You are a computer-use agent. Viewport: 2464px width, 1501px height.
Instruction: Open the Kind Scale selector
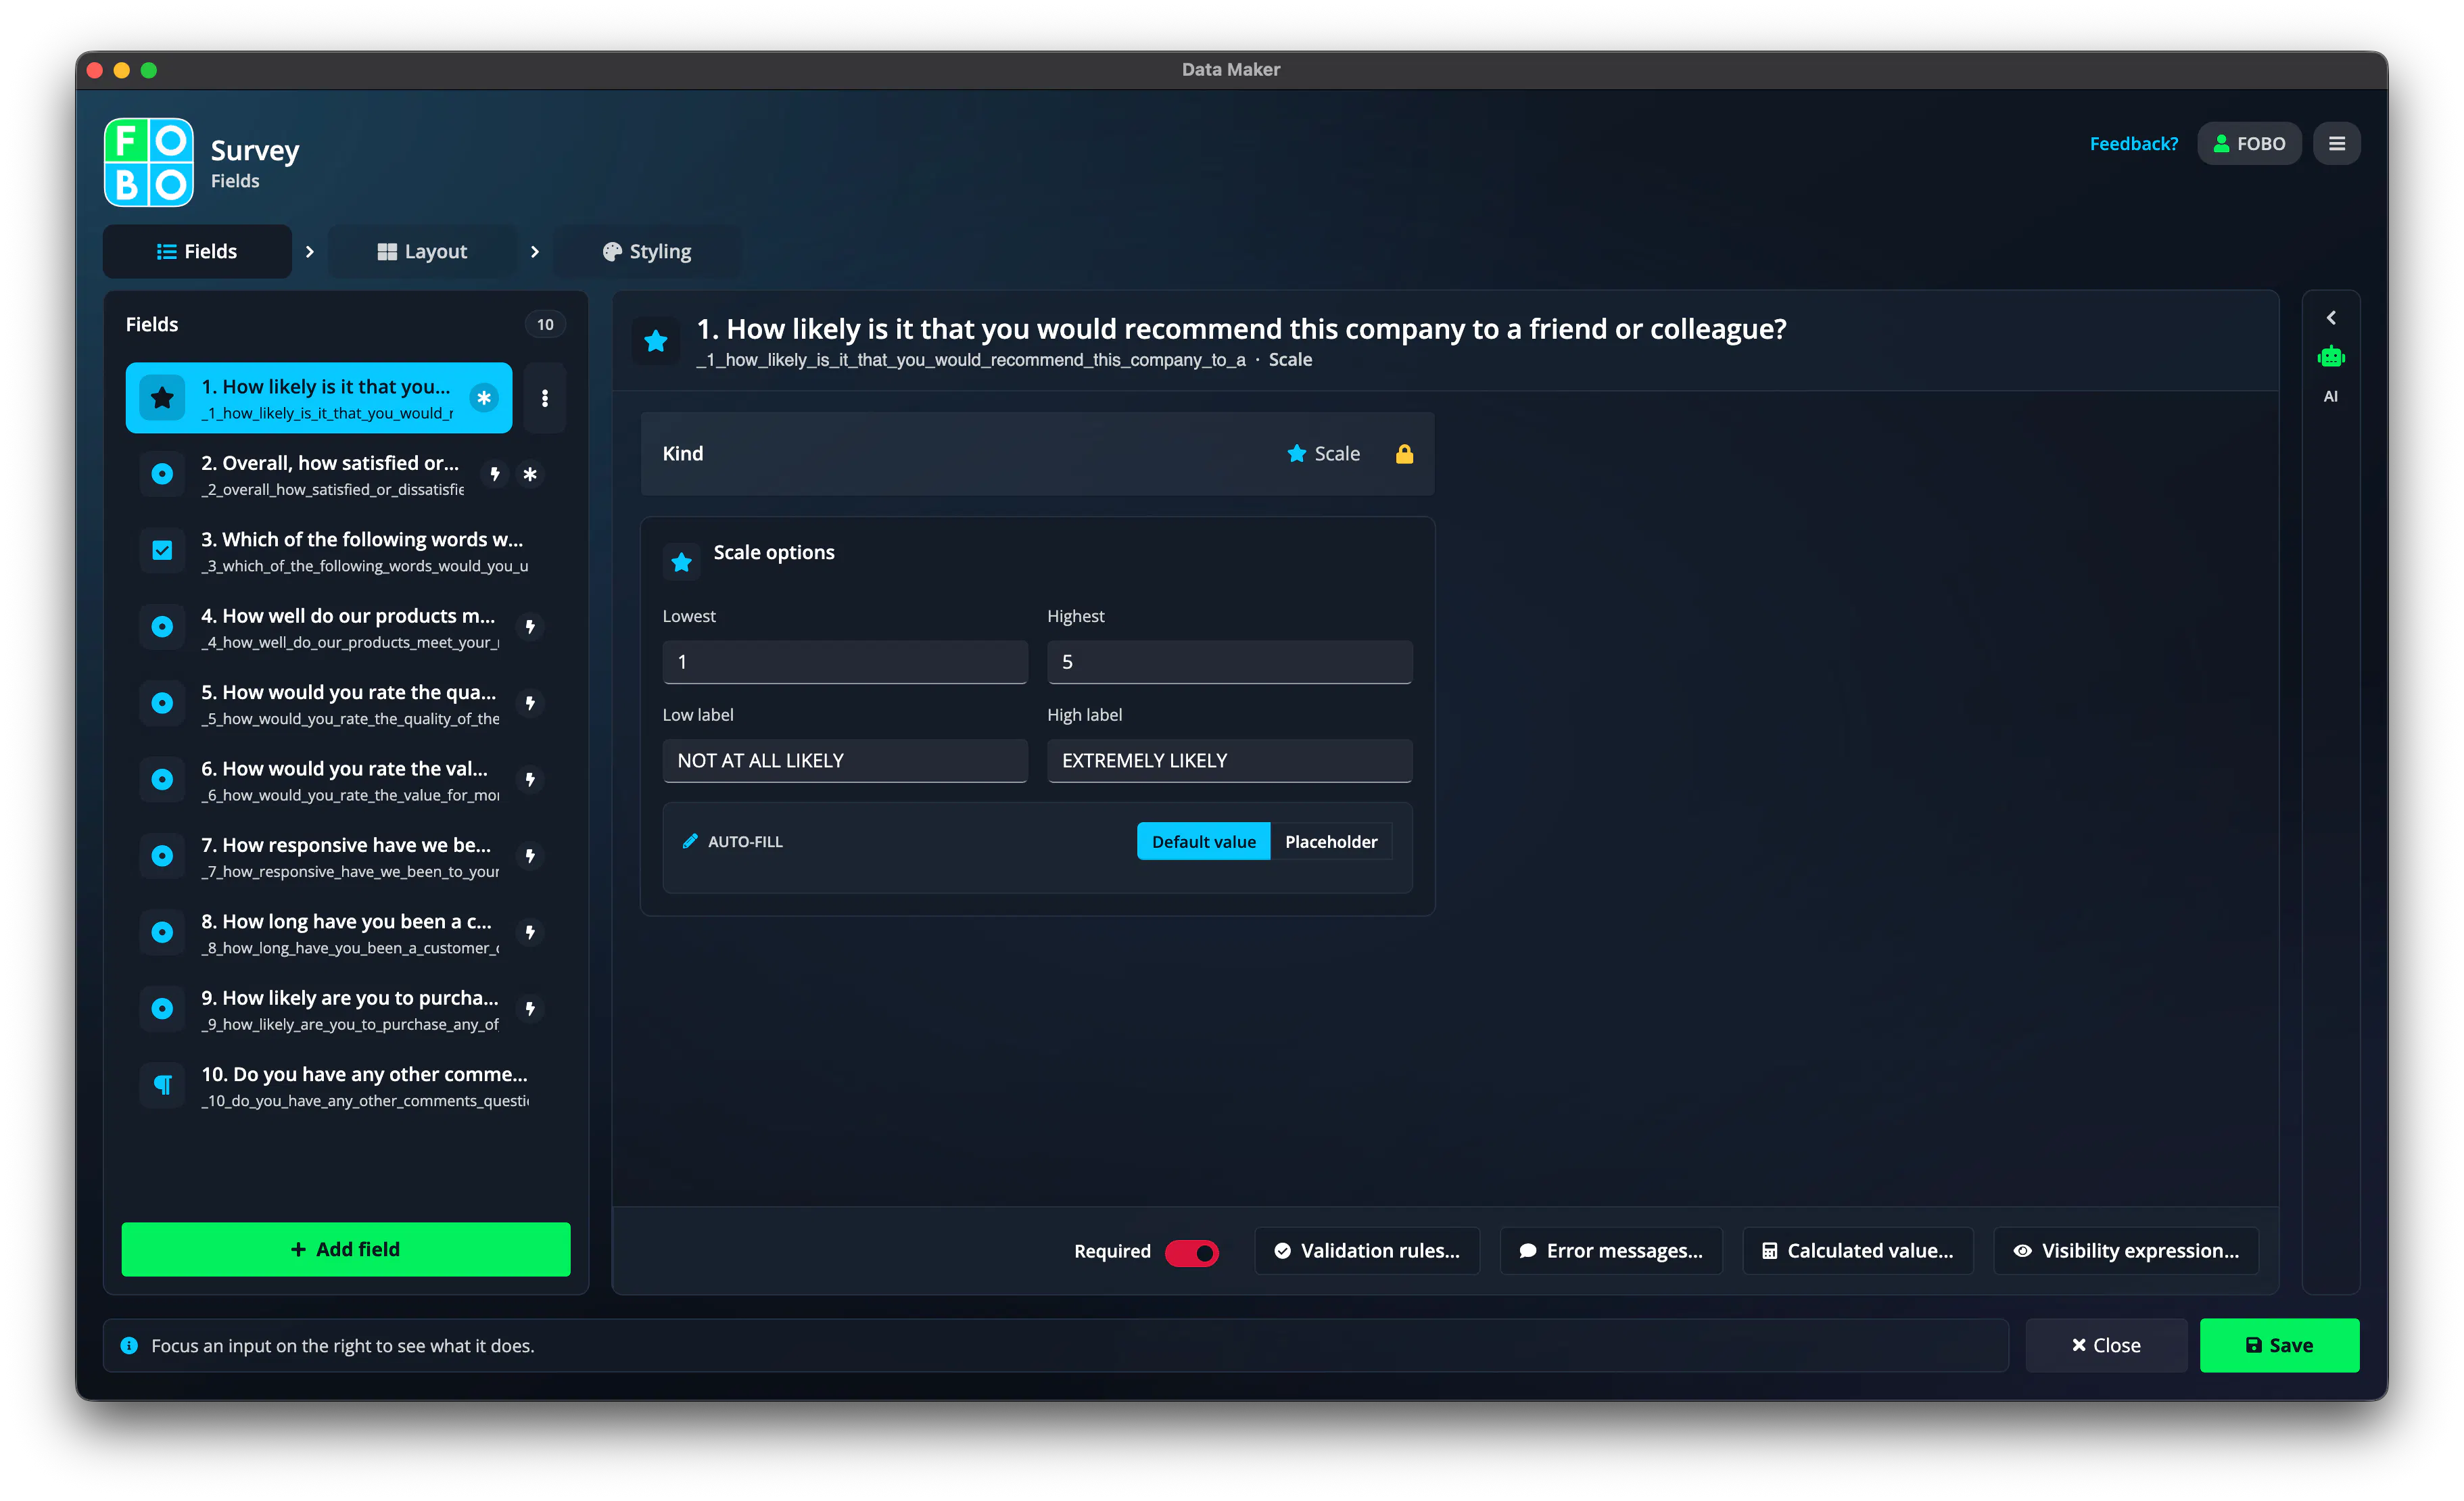coord(1323,454)
